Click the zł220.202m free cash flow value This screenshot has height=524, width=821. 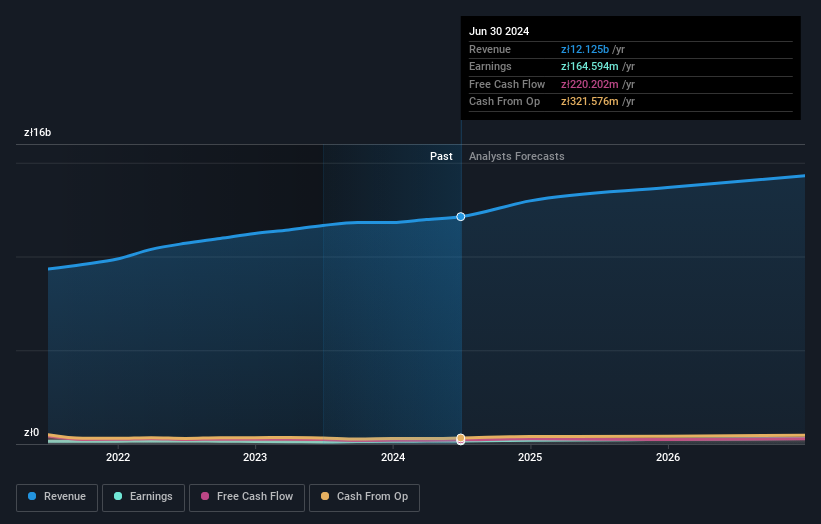point(590,84)
